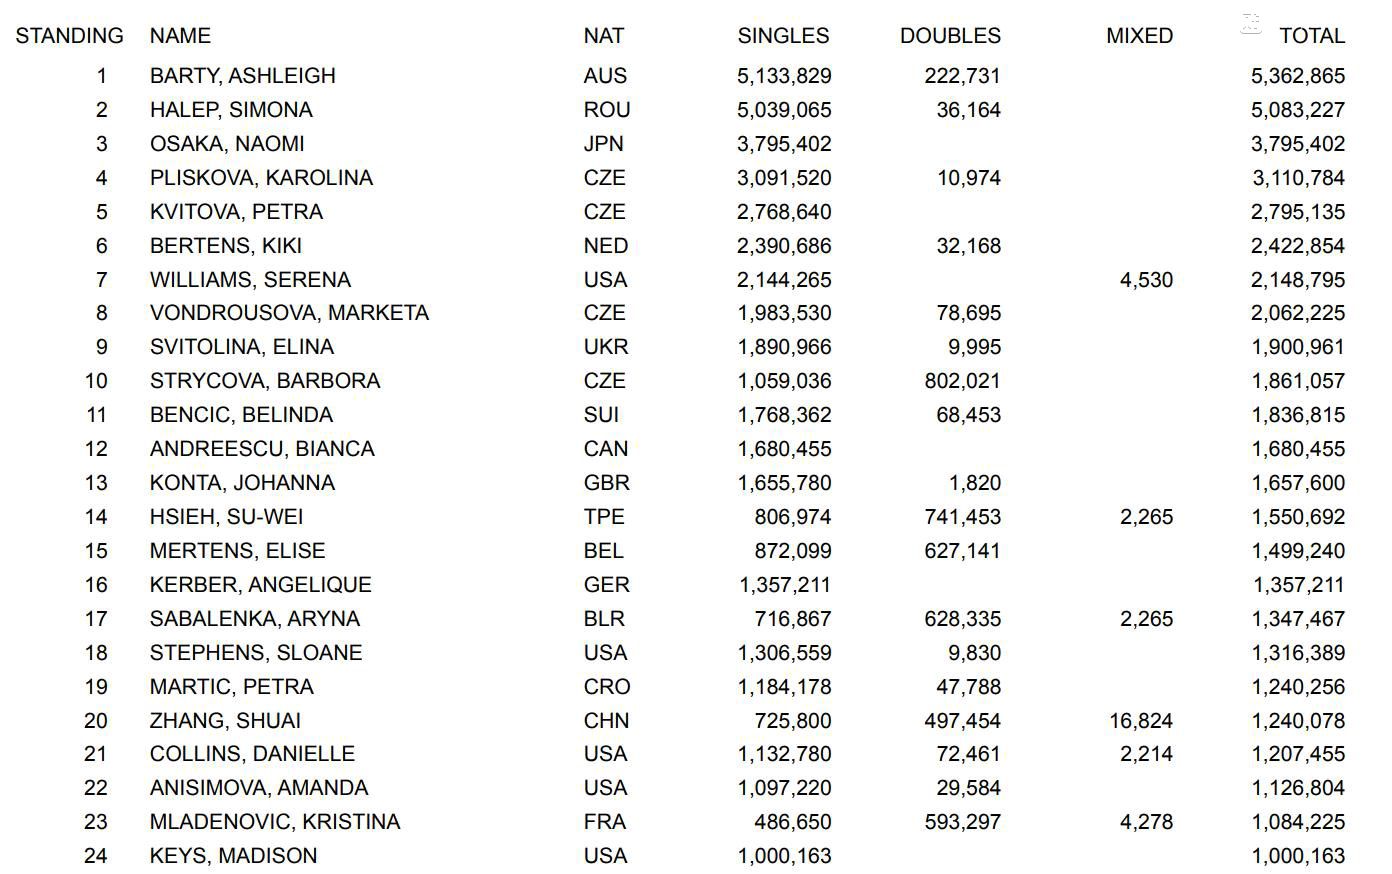
Task: Select the NAME column header
Action: (180, 36)
